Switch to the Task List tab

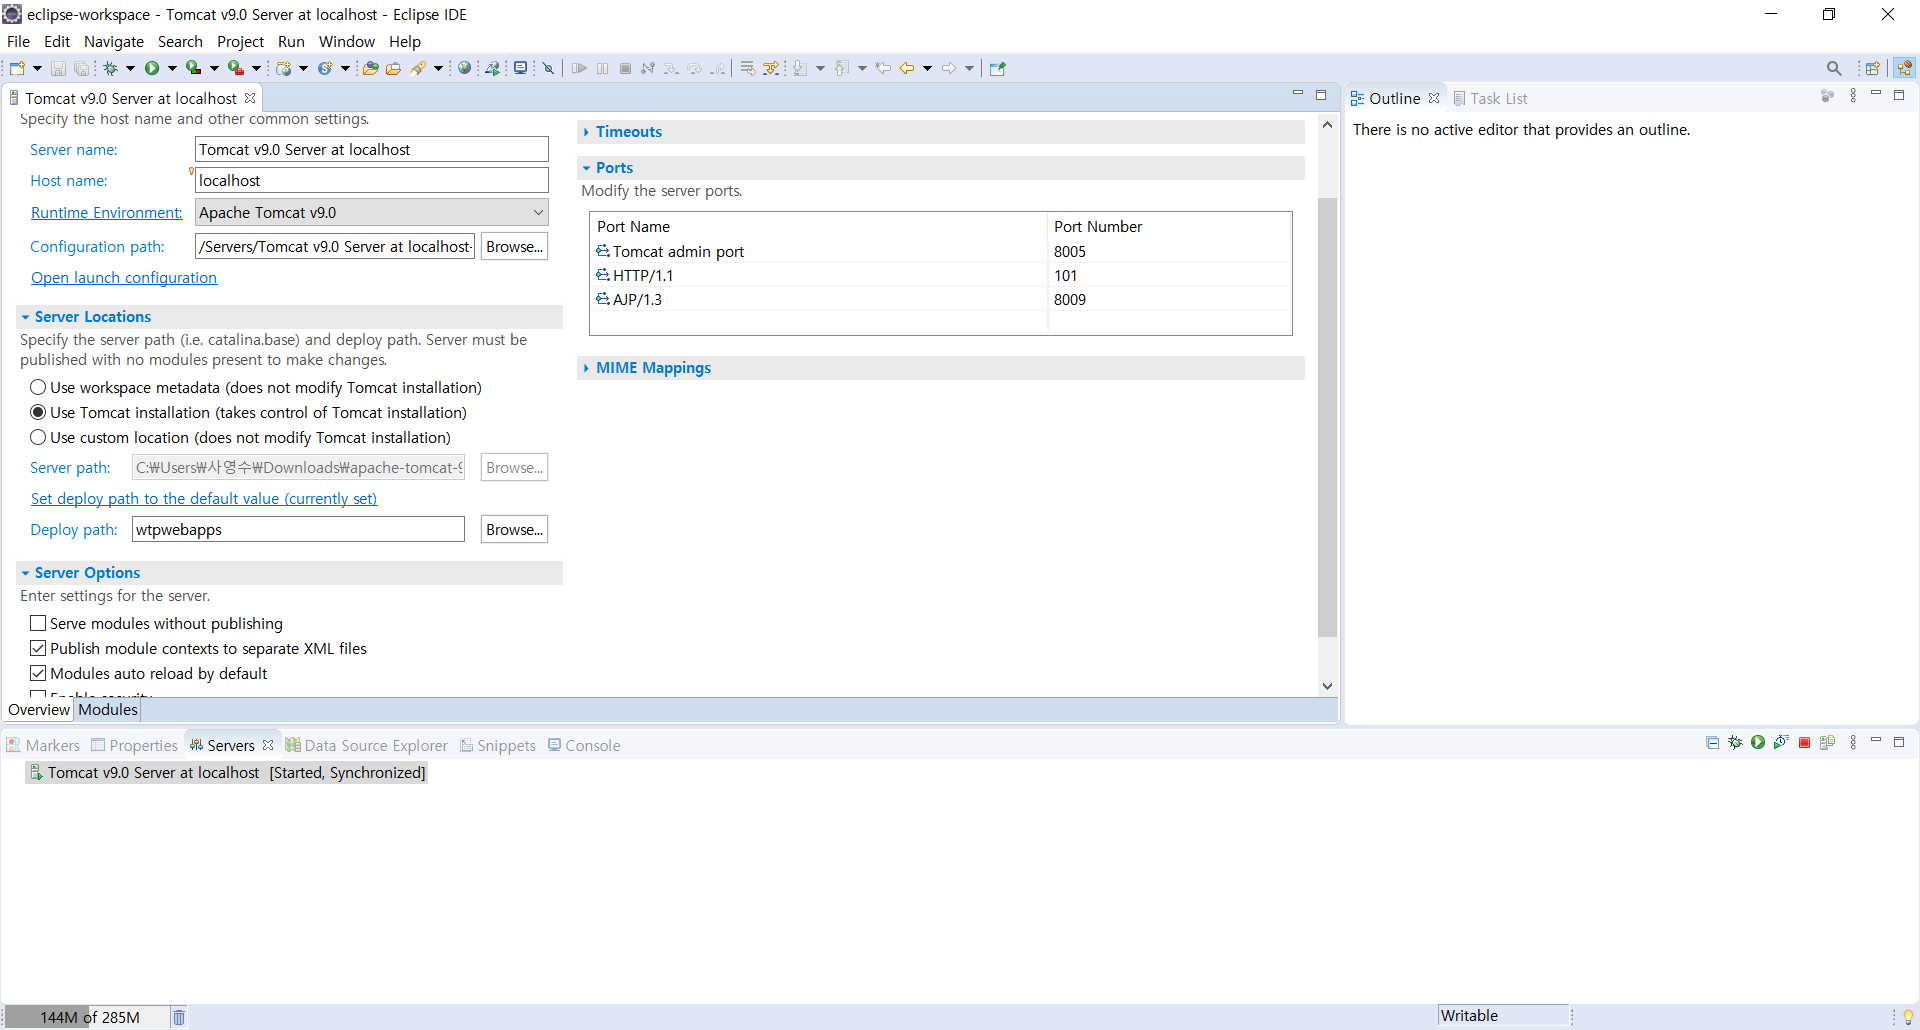click(x=1490, y=98)
